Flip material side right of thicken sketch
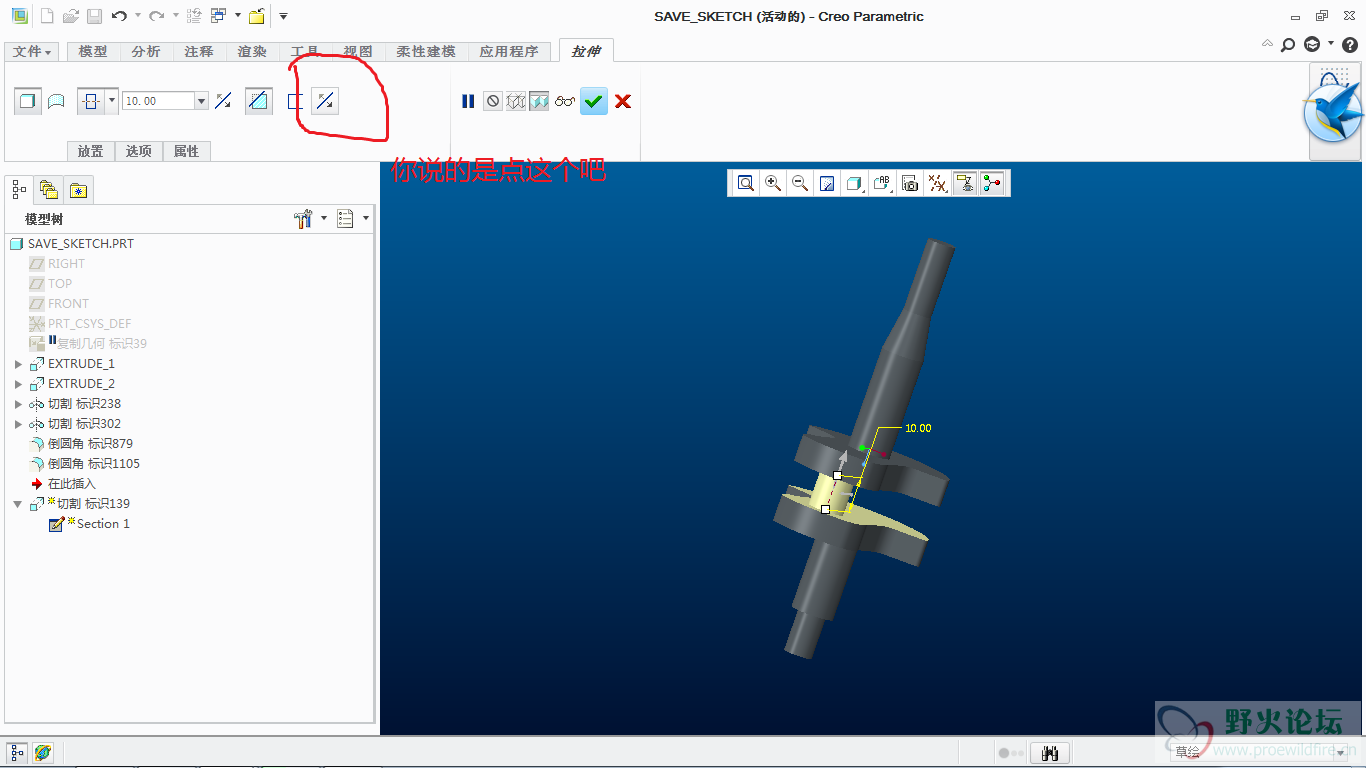The image size is (1366, 768). tap(326, 101)
